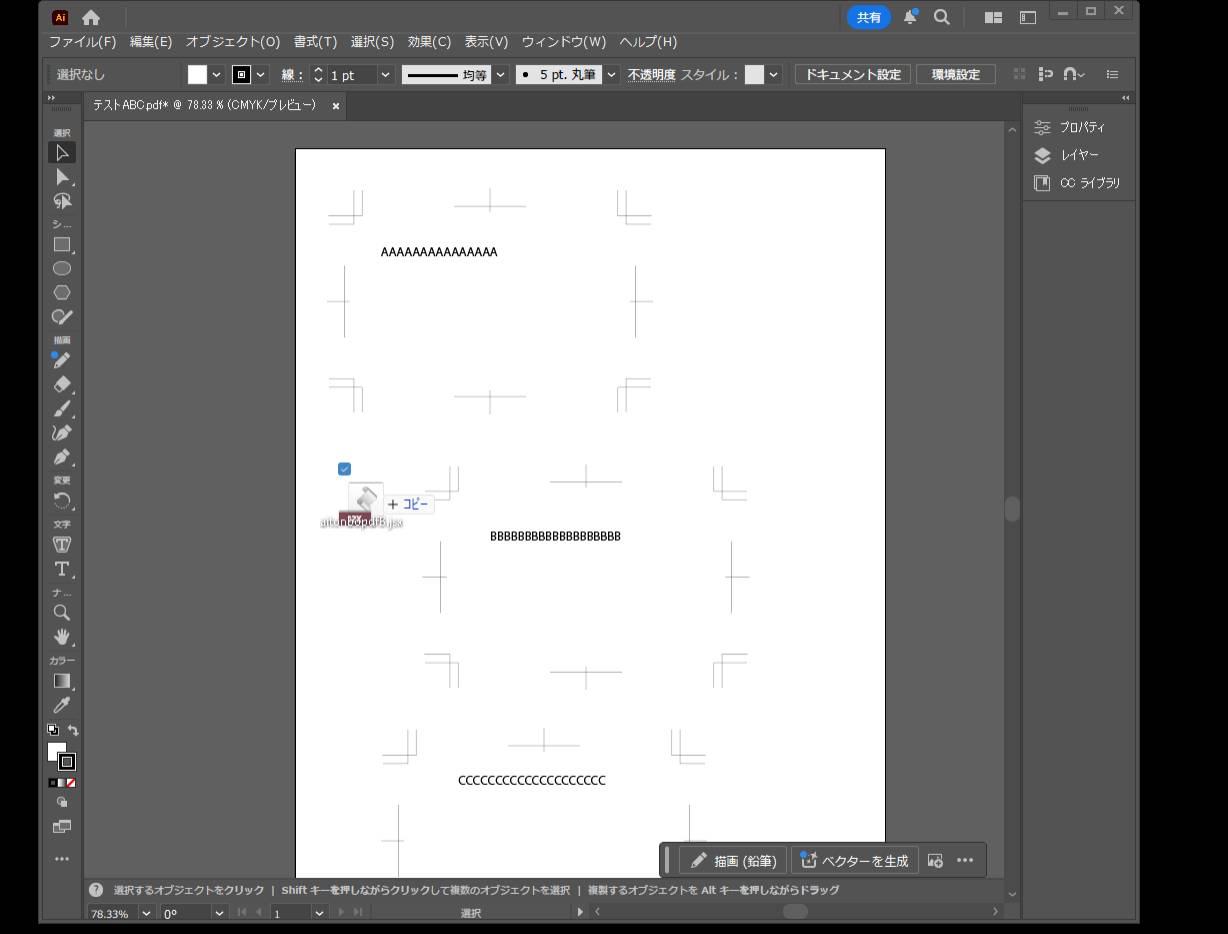Select the Rotate tool
Screen dimensions: 1228x934
[x=62, y=501]
